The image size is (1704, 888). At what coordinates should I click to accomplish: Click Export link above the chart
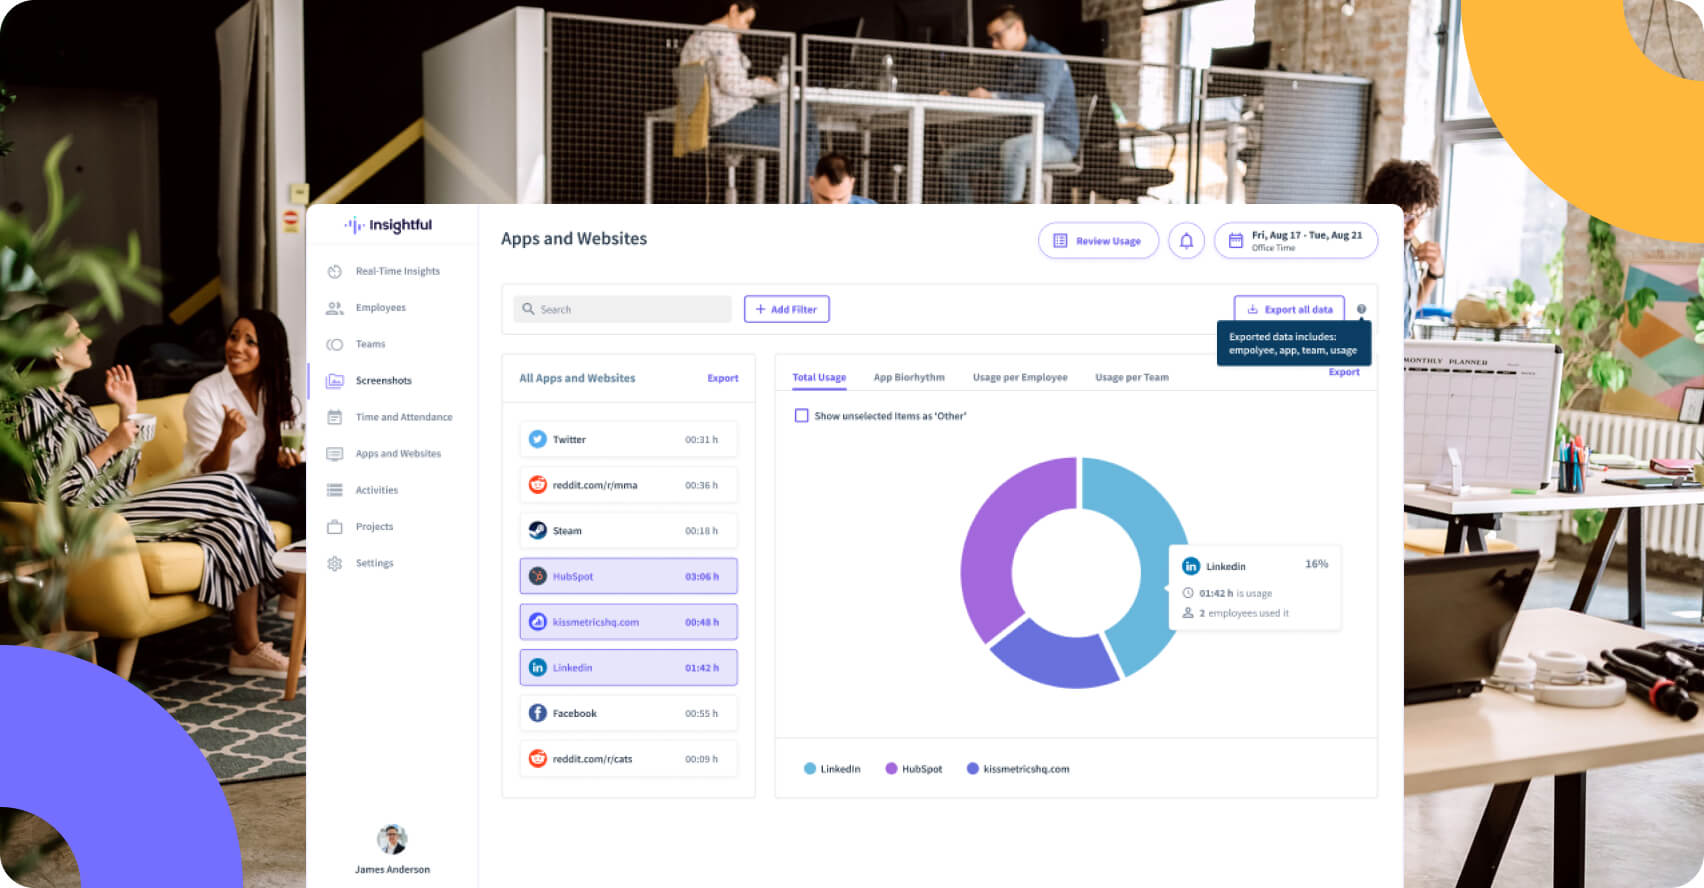(x=1344, y=372)
